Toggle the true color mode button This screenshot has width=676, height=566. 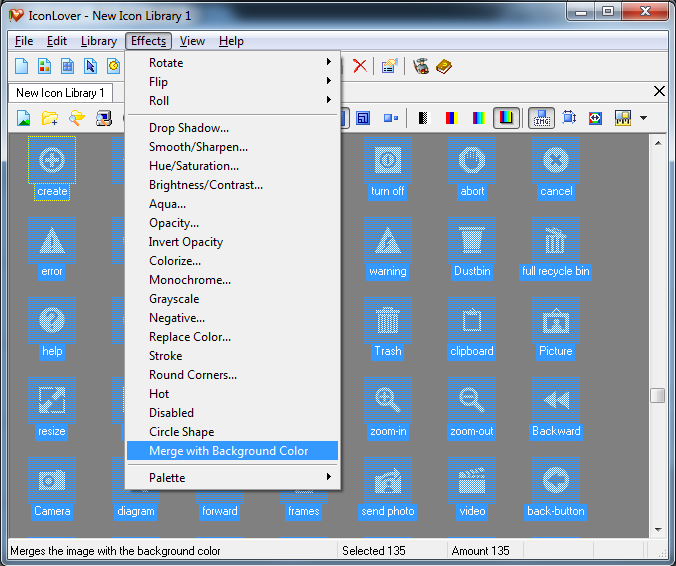click(x=506, y=118)
